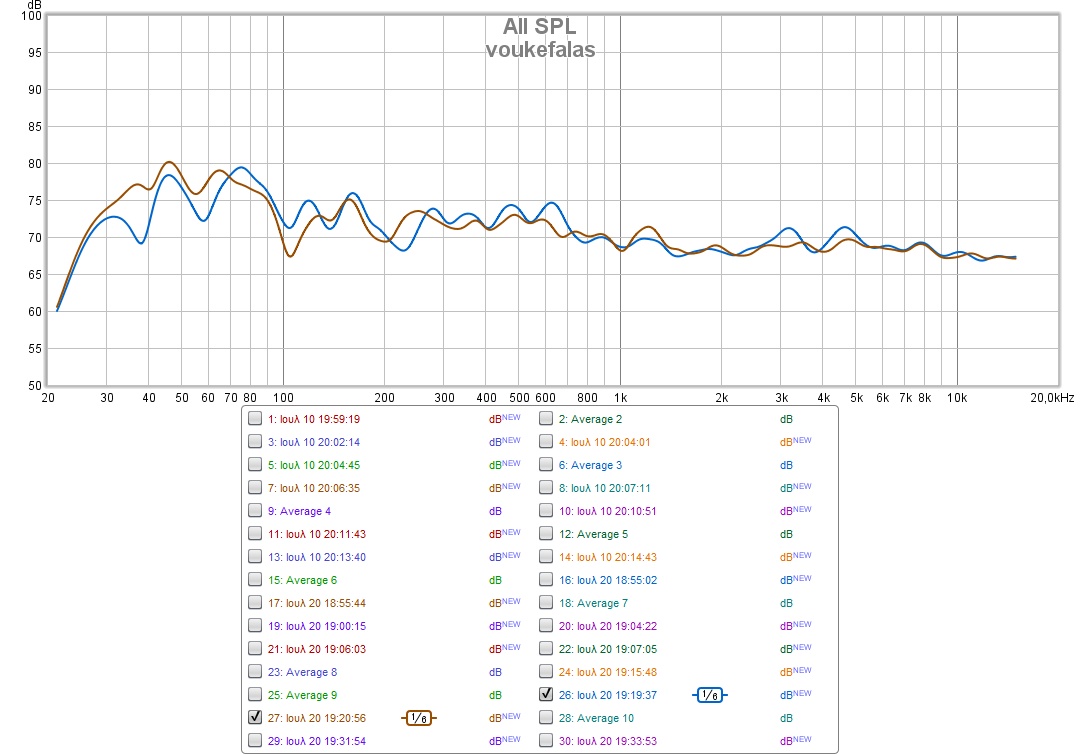Select the label '27: Ιουλ 20 19:20:56'
The height and width of the screenshot is (755, 1081).
coord(316,718)
